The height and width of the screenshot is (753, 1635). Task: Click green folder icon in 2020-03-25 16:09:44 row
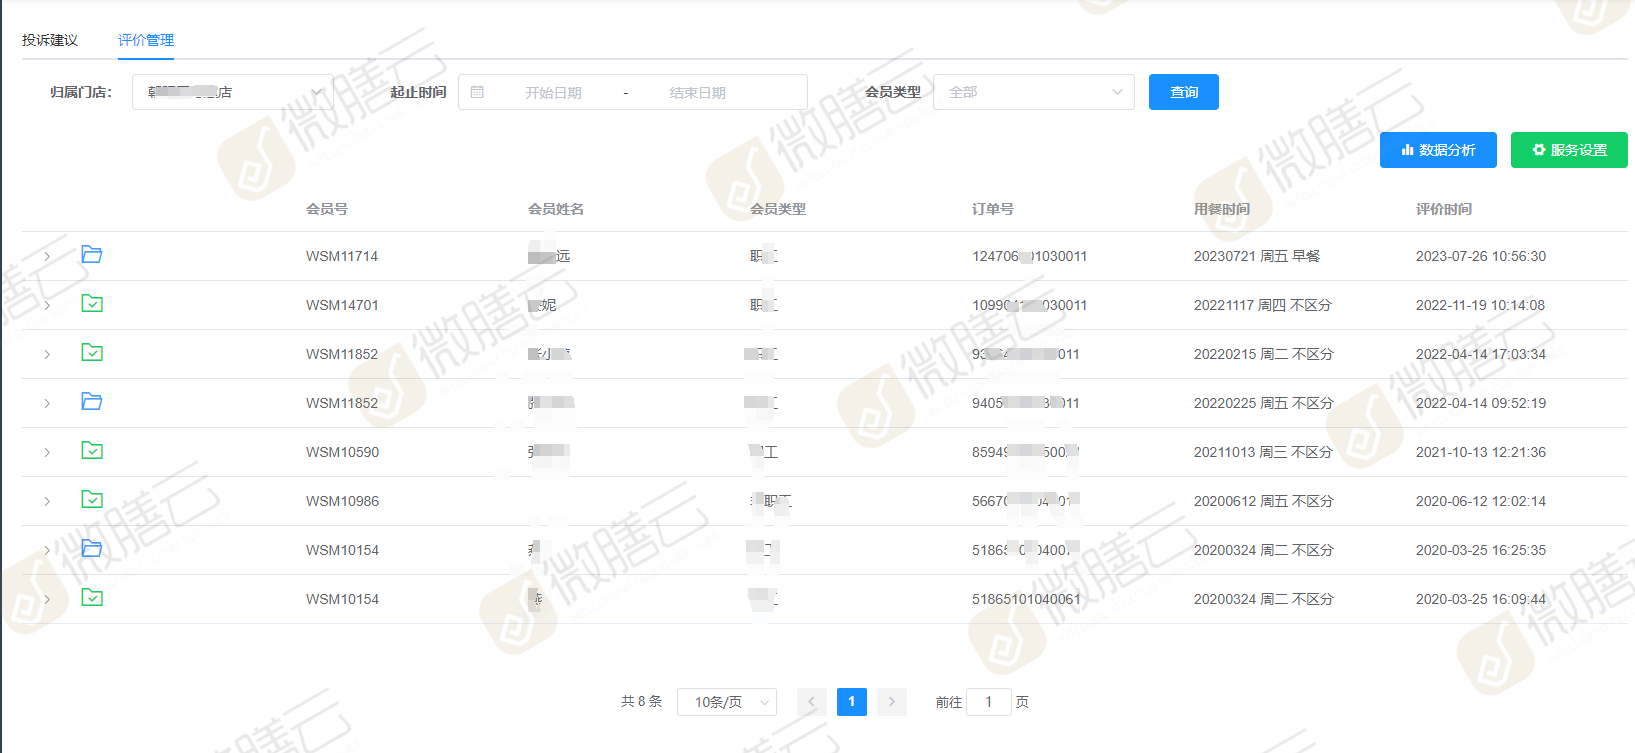click(x=92, y=598)
